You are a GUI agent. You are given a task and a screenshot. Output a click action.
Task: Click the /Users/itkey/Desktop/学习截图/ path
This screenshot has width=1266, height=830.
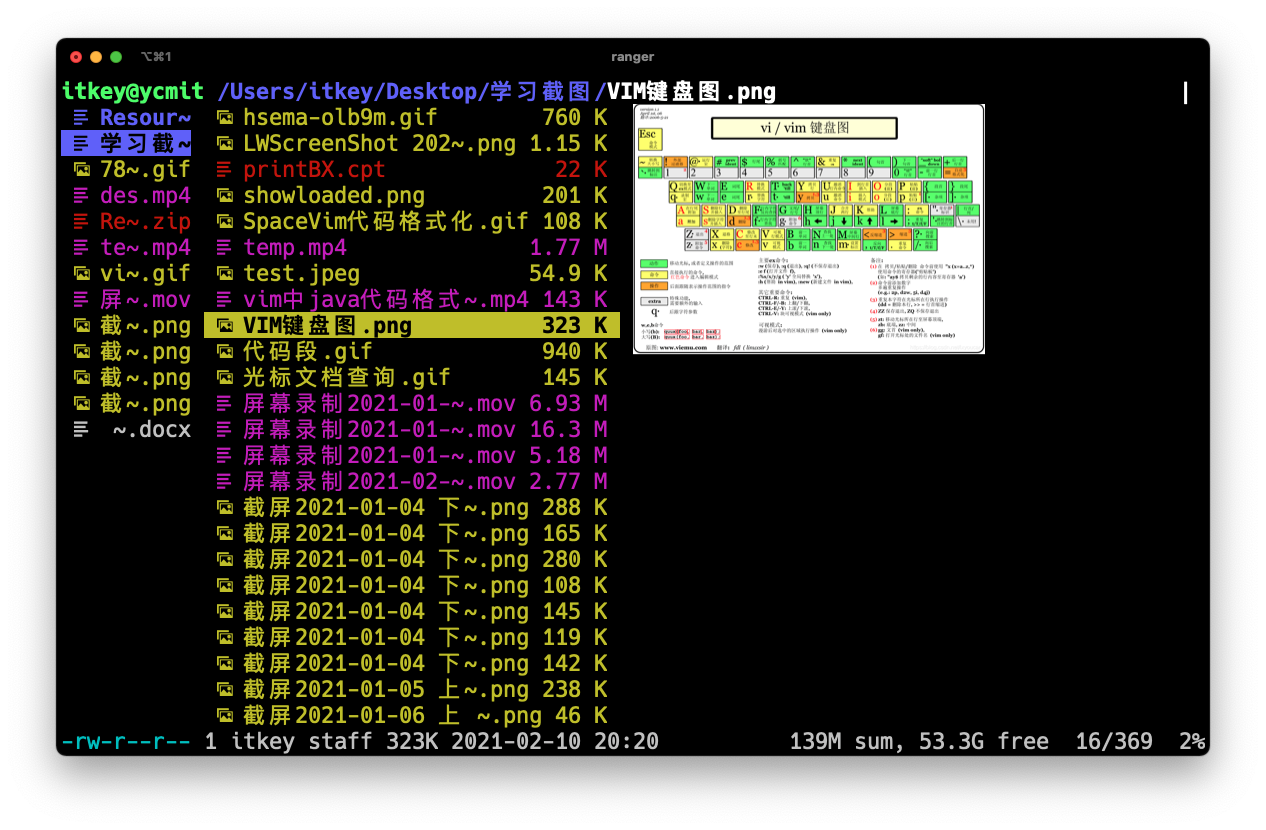[x=412, y=92]
